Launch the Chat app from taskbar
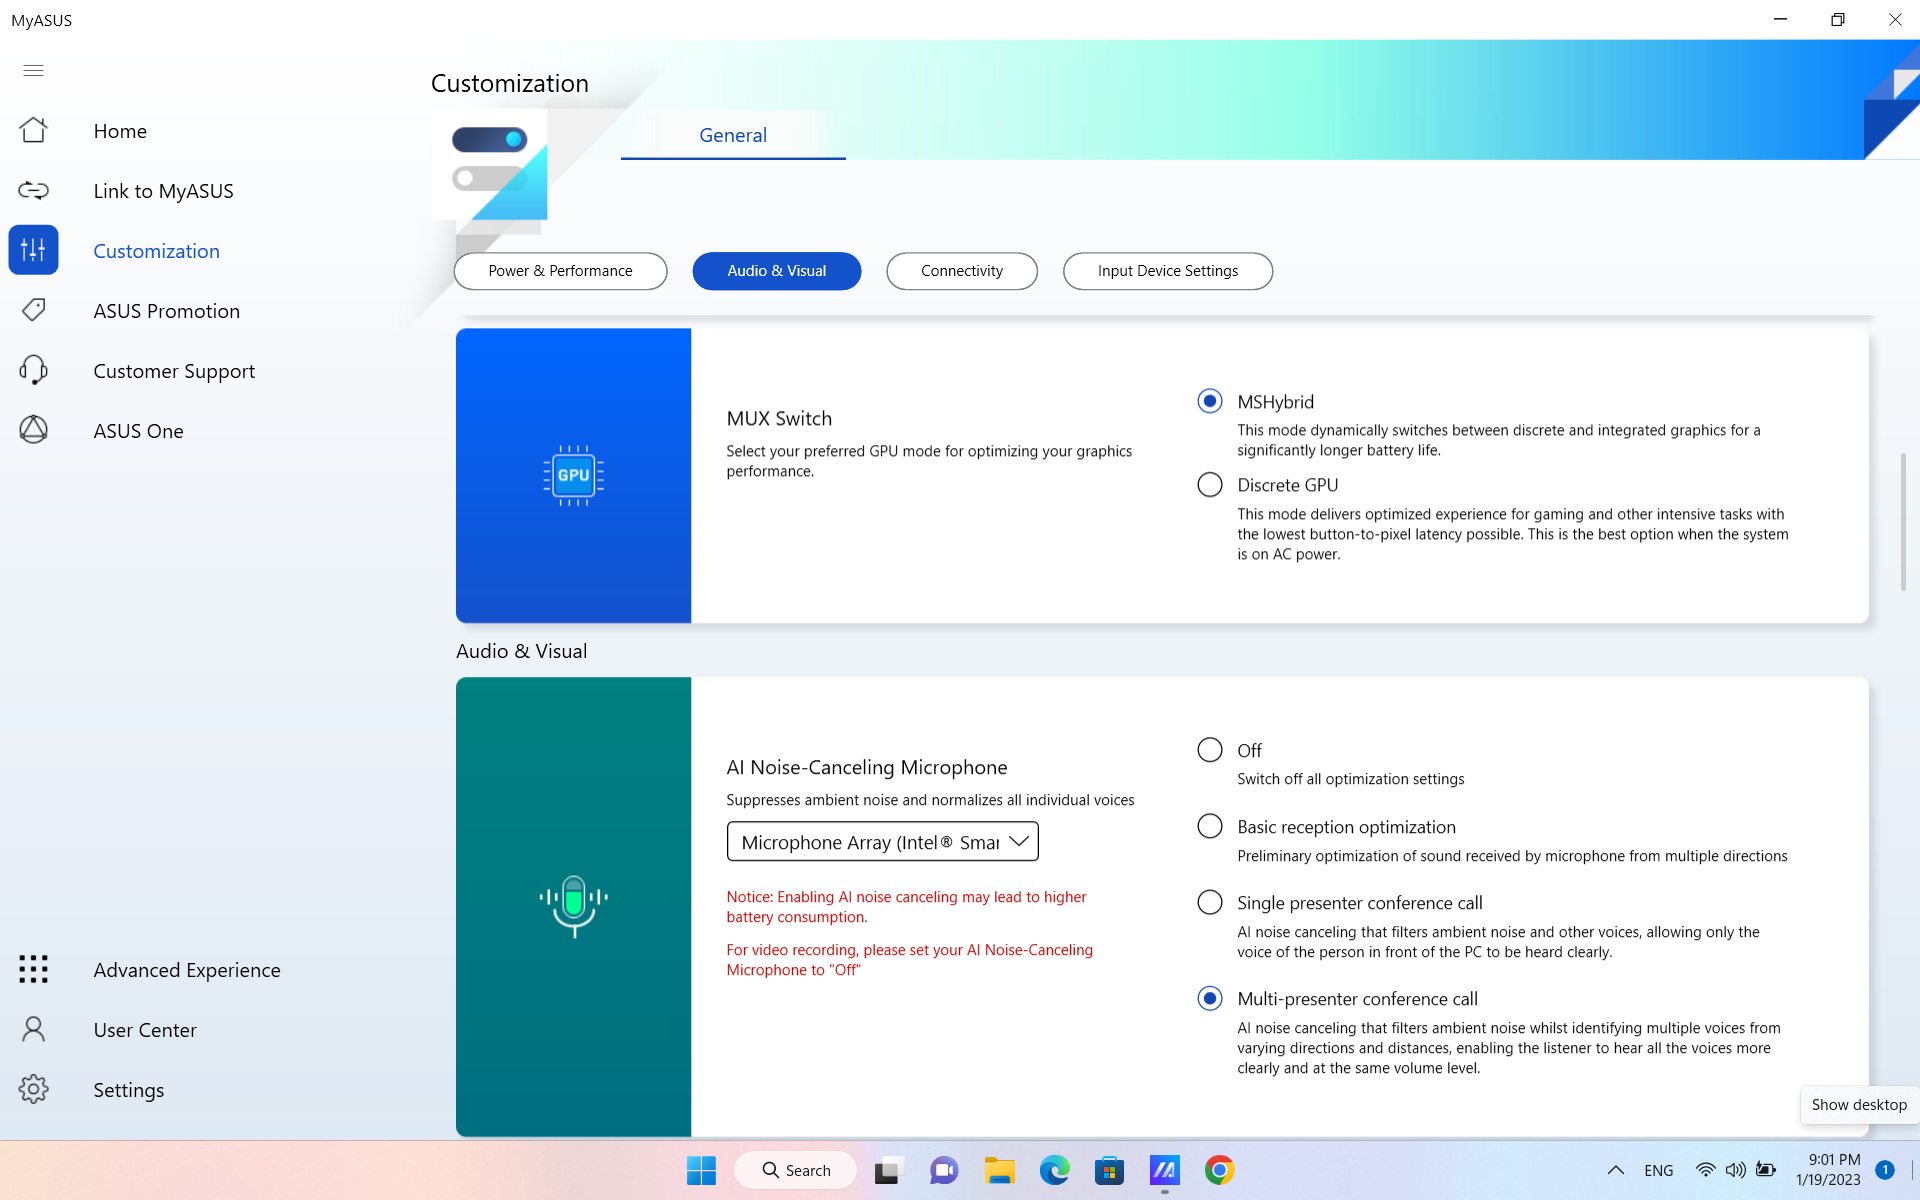The width and height of the screenshot is (1920, 1200). click(x=944, y=1170)
